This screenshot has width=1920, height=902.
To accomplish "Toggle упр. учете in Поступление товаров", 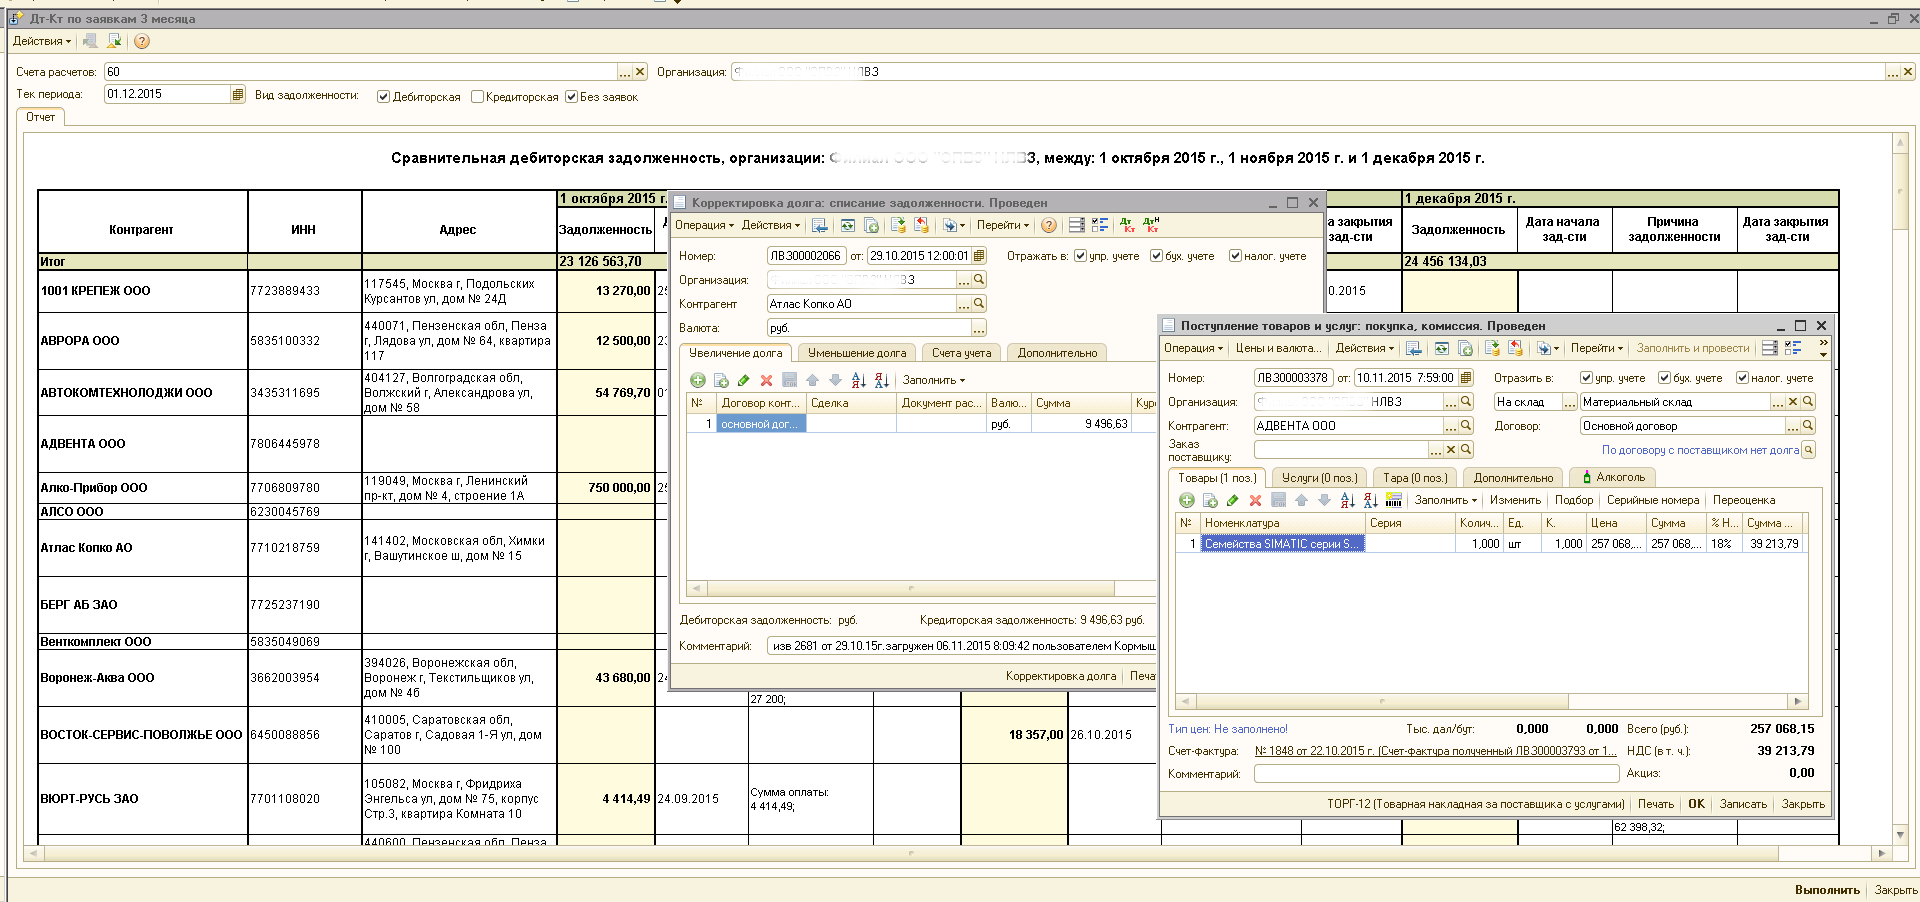I will click(1586, 378).
